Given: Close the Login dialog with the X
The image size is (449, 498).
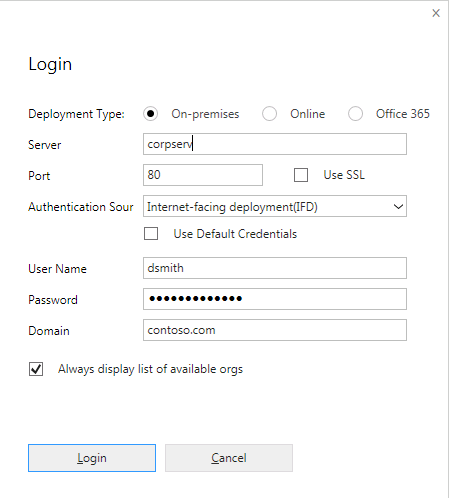Looking at the screenshot, I should pos(436,13).
